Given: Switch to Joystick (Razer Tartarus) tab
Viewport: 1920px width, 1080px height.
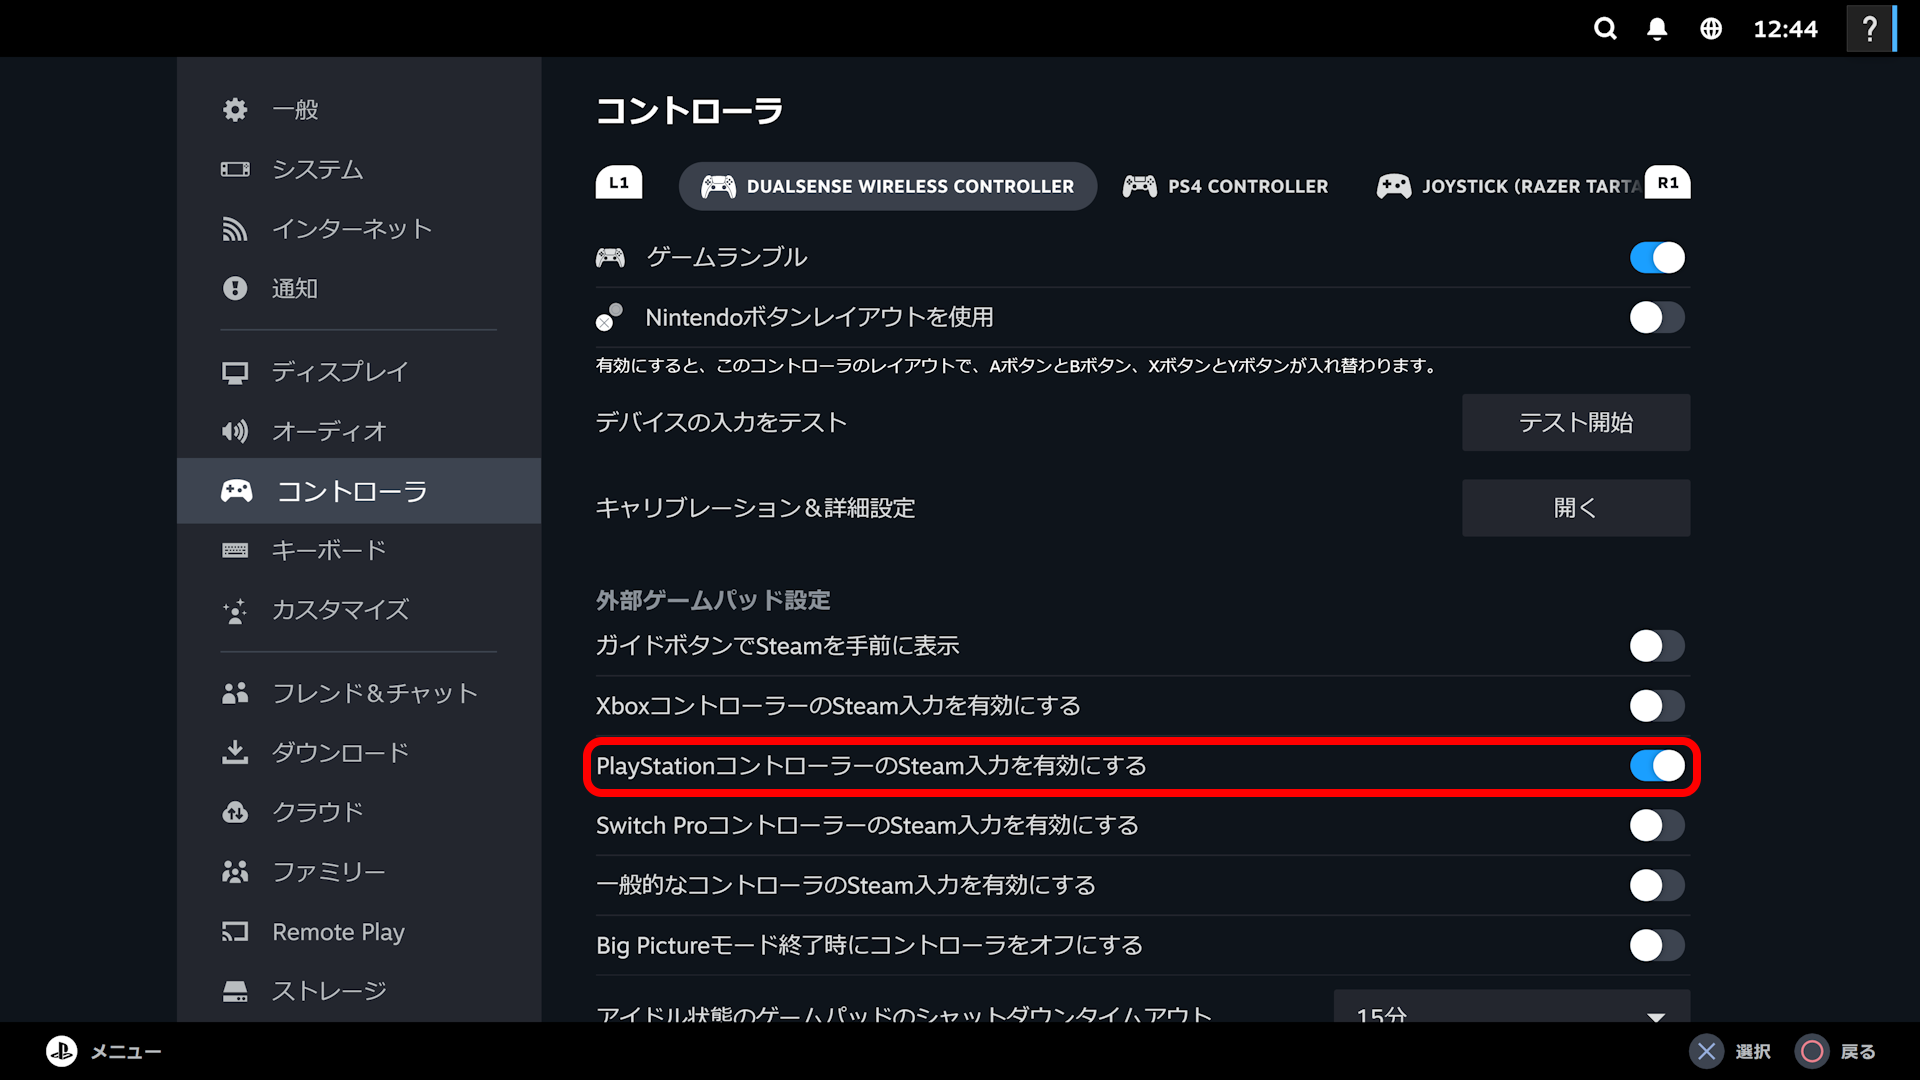Looking at the screenshot, I should pyautogui.click(x=1508, y=186).
